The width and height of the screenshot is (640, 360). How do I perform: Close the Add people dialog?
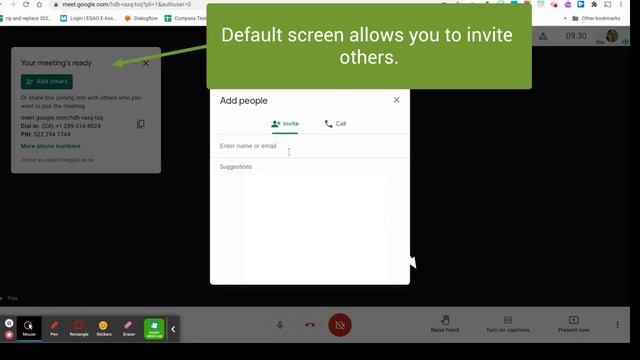(396, 100)
